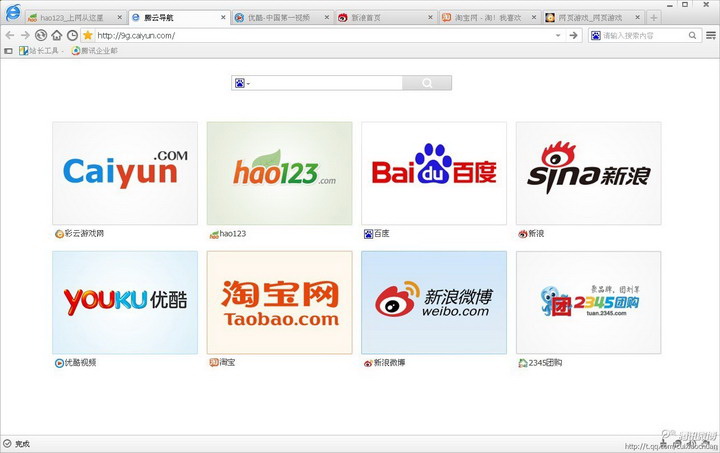
Task: Open the Baidu 百度 thumbnail
Action: pyautogui.click(x=434, y=173)
